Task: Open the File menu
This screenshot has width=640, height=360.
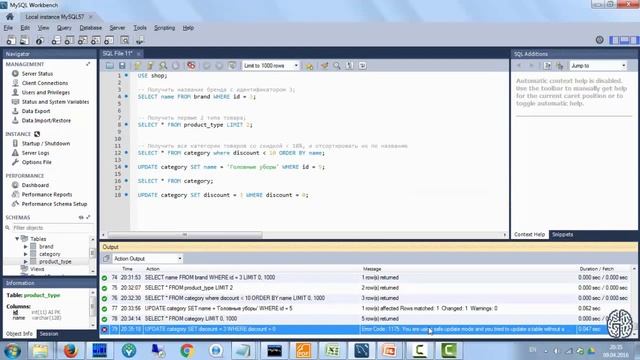Action: (8, 28)
